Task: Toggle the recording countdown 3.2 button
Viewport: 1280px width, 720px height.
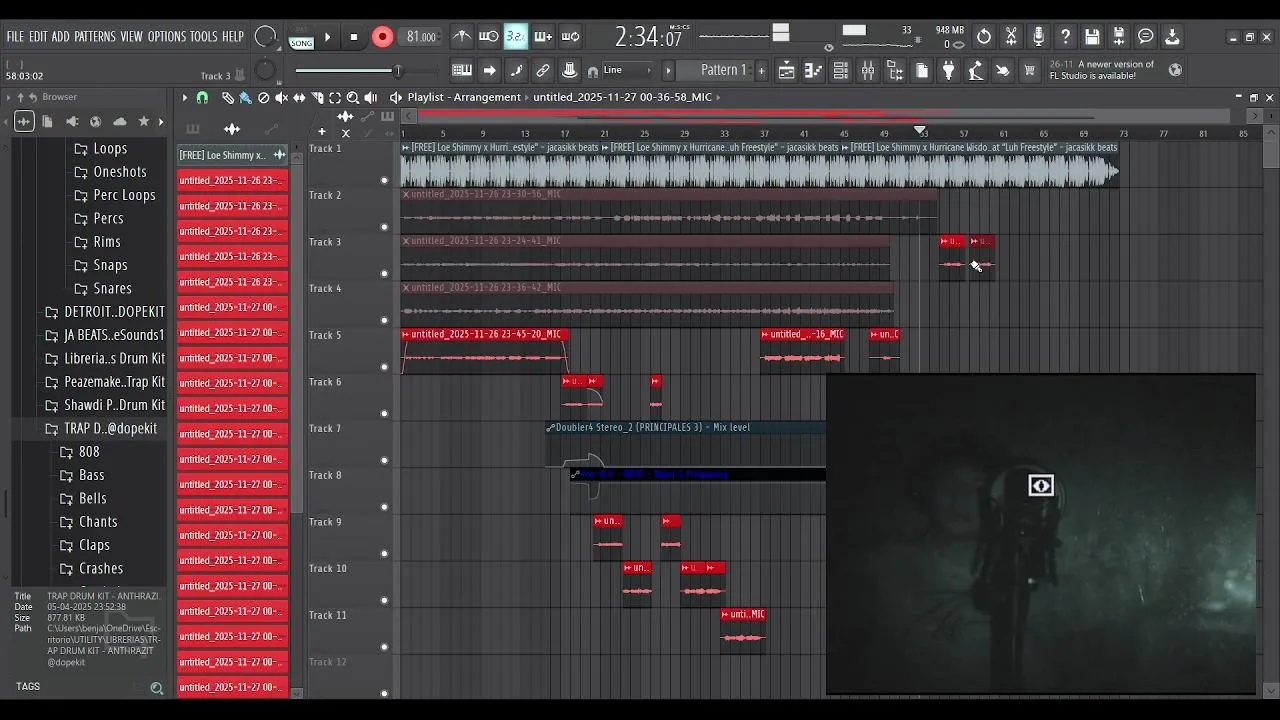Action: coord(516,37)
